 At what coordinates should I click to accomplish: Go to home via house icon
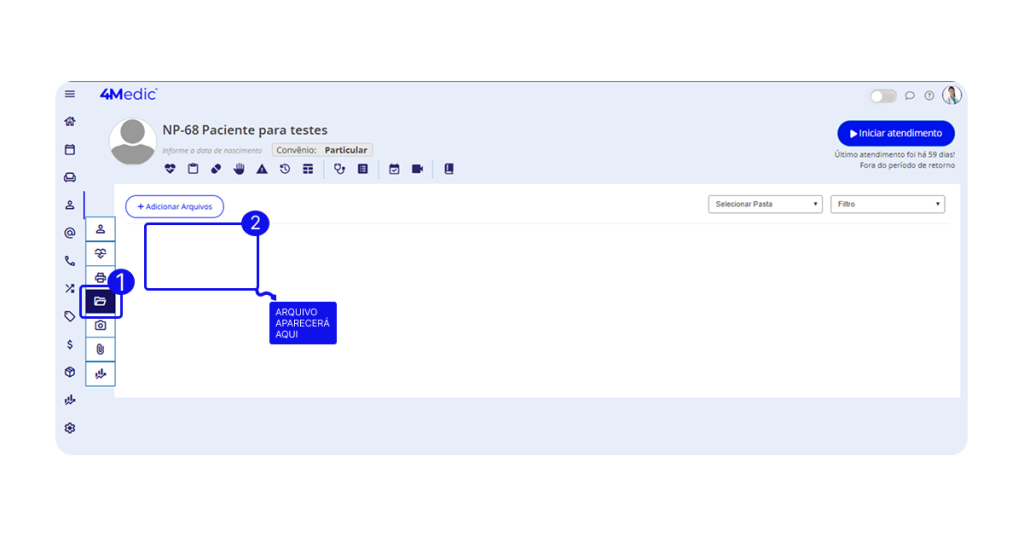(x=70, y=122)
